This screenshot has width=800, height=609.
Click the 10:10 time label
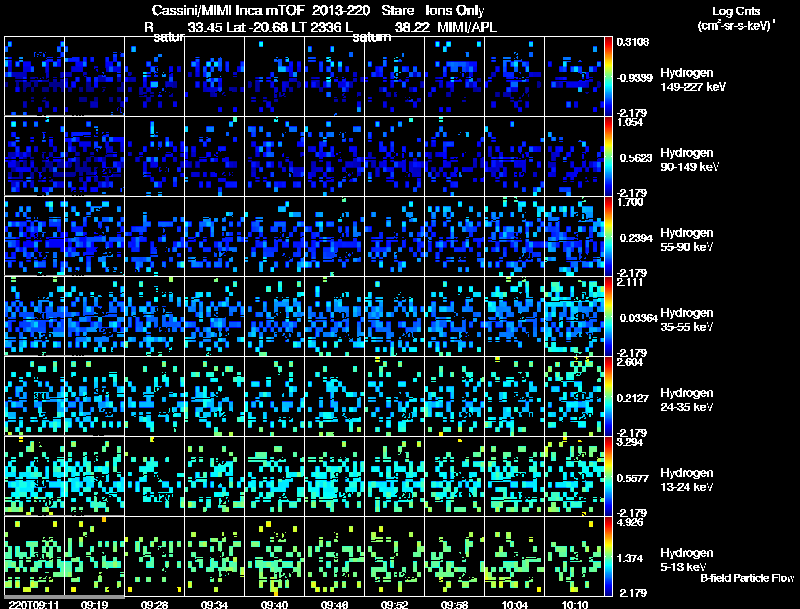pos(574,604)
